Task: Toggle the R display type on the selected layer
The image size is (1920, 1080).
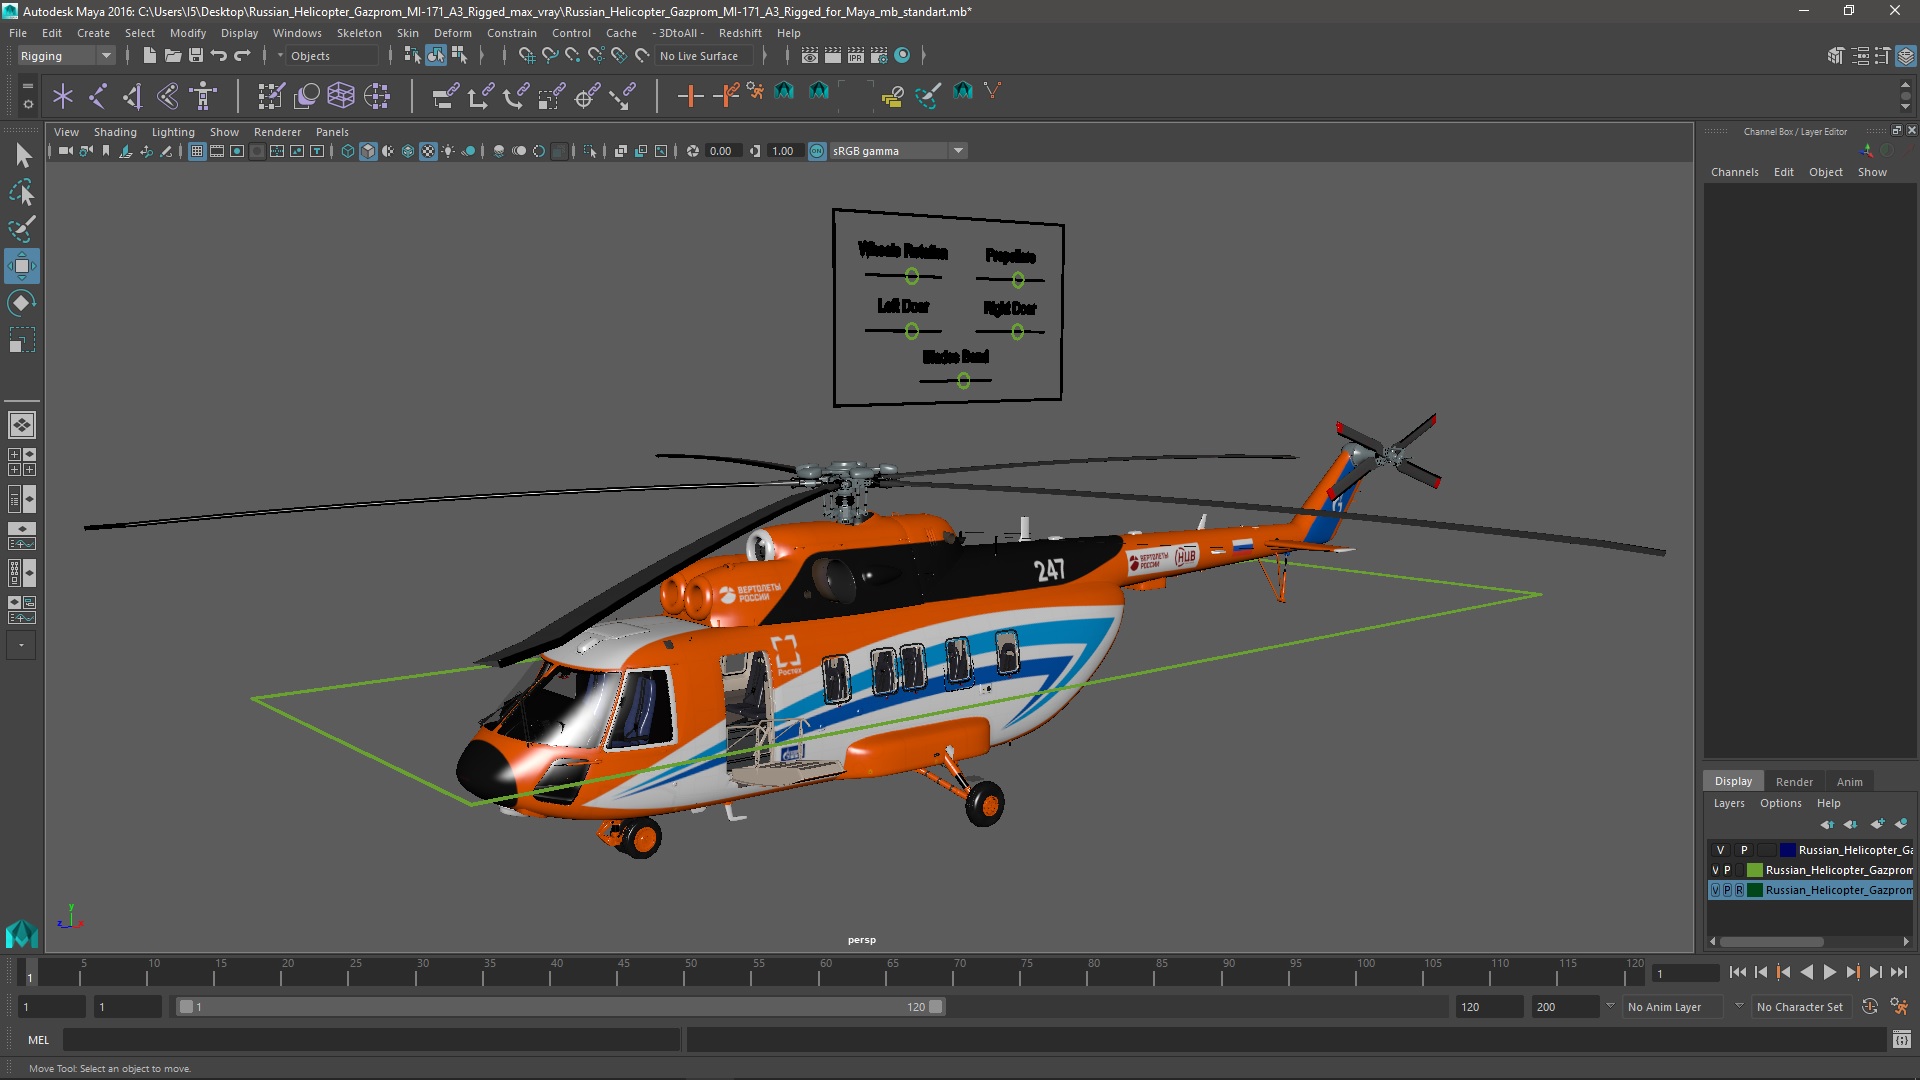Action: click(x=1739, y=890)
